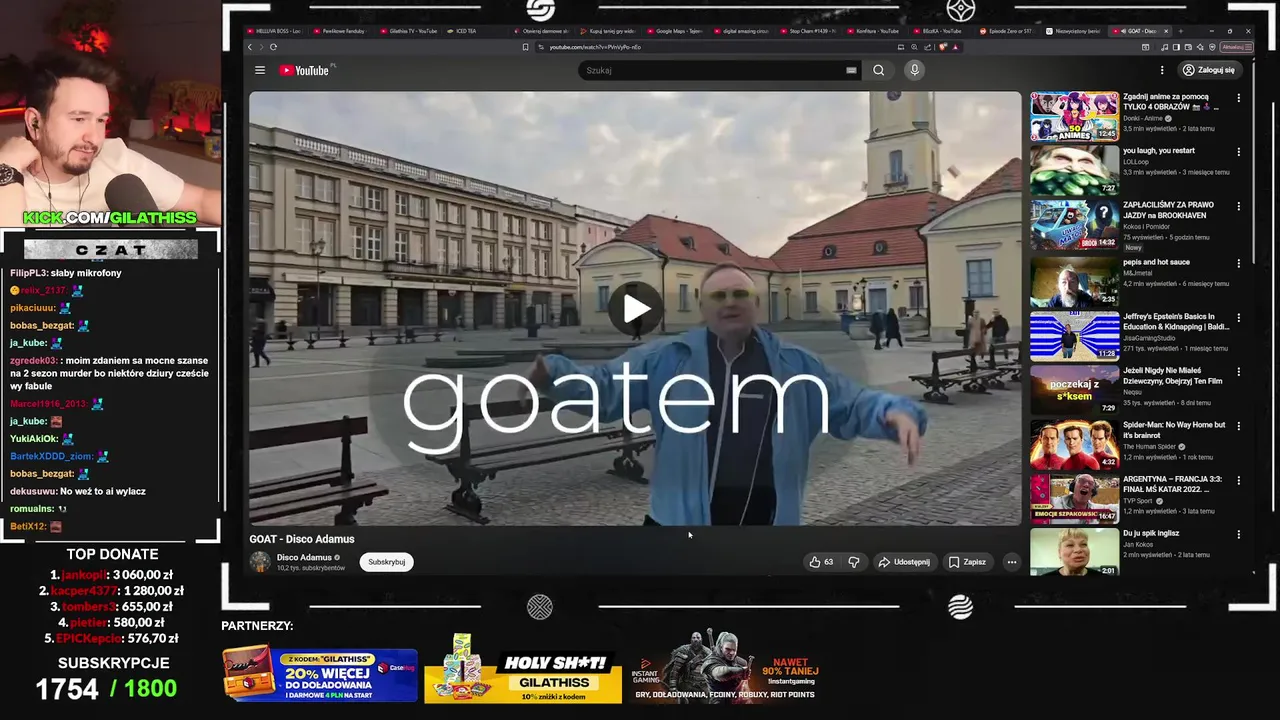Image resolution: width=1280 pixels, height=720 pixels.
Task: Switch to the Konfitura - YouTube tab
Action: (875, 31)
